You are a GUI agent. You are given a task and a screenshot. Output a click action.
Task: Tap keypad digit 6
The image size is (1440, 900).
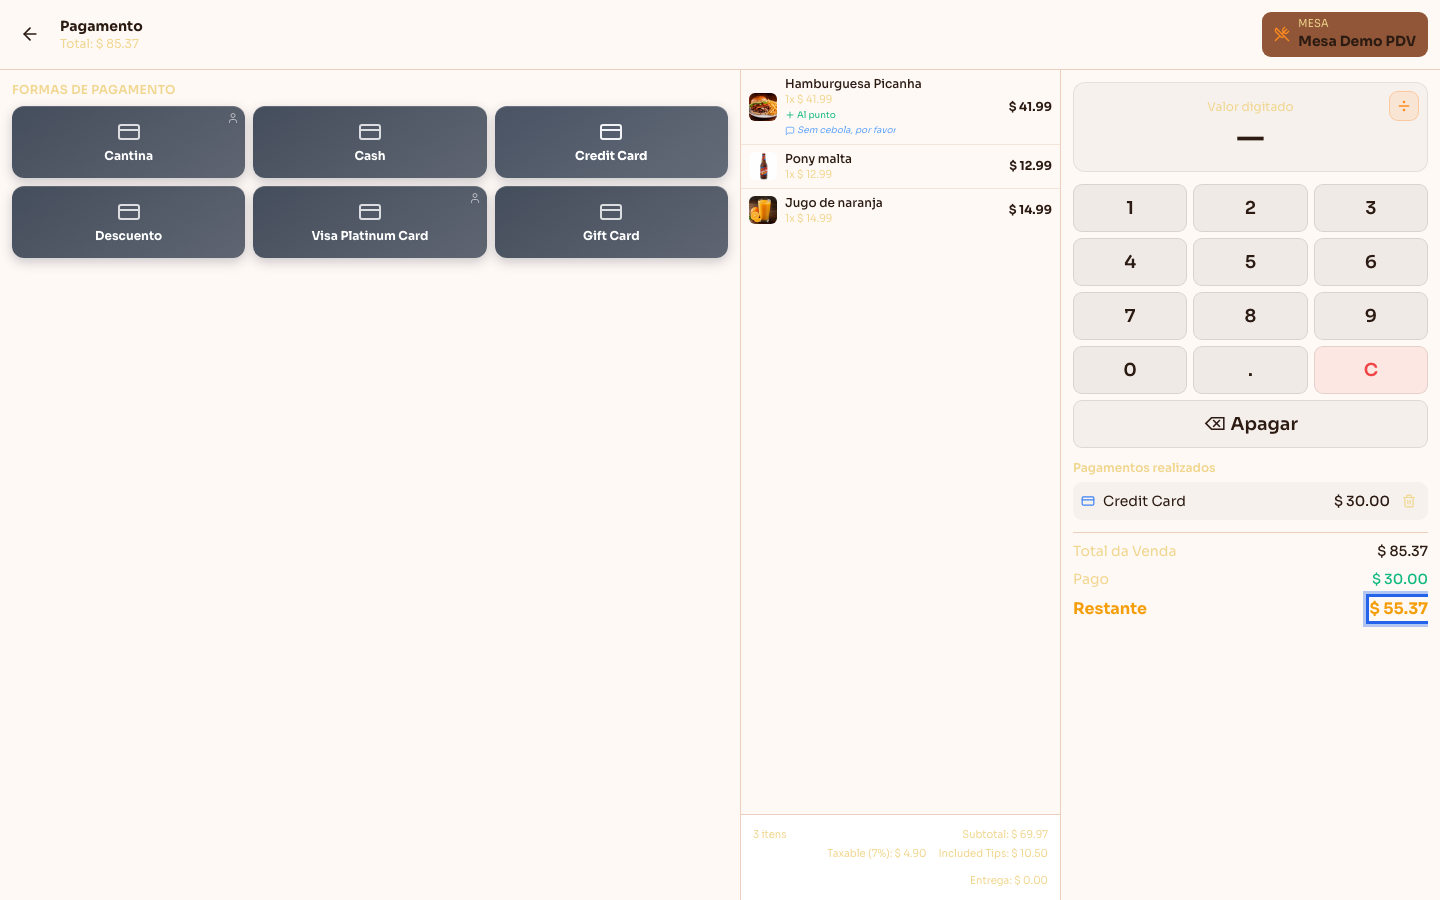click(1371, 262)
